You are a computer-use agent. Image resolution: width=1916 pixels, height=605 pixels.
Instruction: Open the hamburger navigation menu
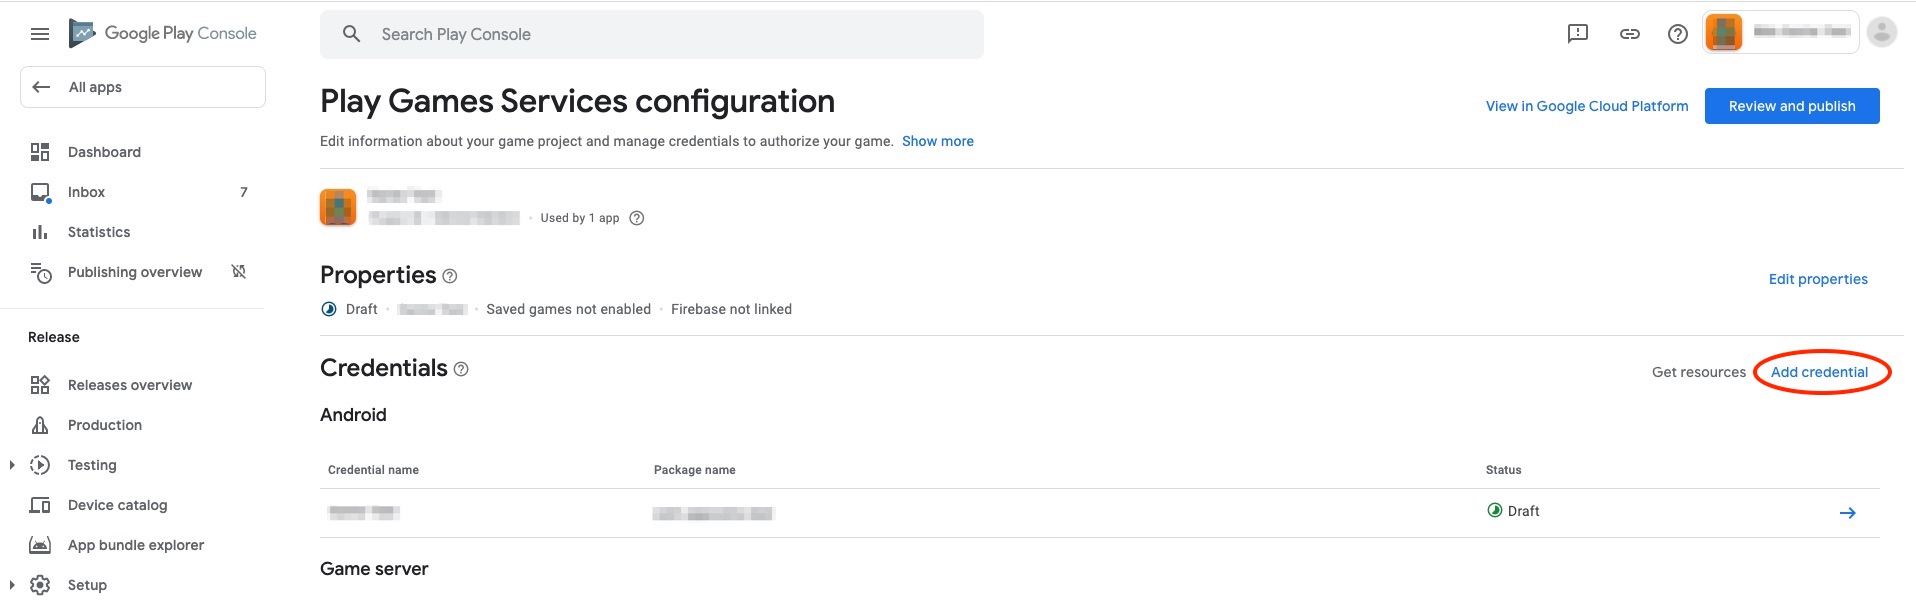point(40,34)
